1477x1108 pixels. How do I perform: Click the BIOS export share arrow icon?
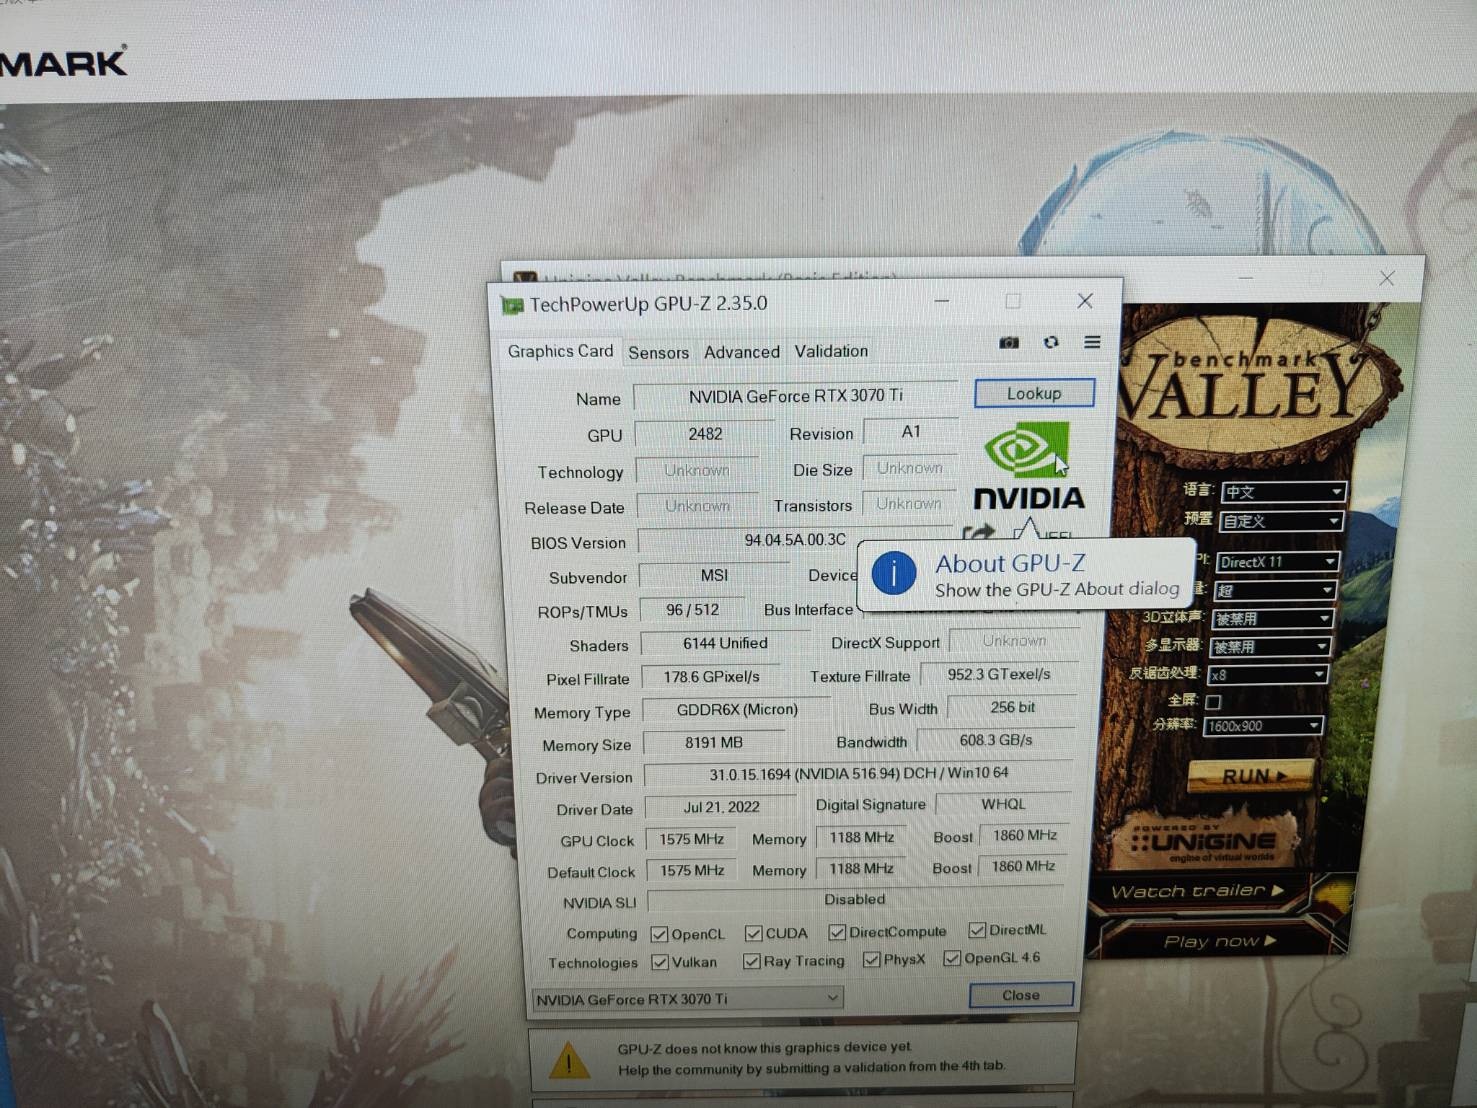(978, 532)
